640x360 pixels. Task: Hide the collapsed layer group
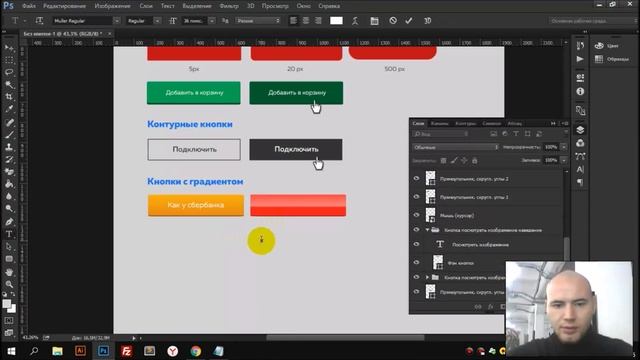tap(416, 277)
